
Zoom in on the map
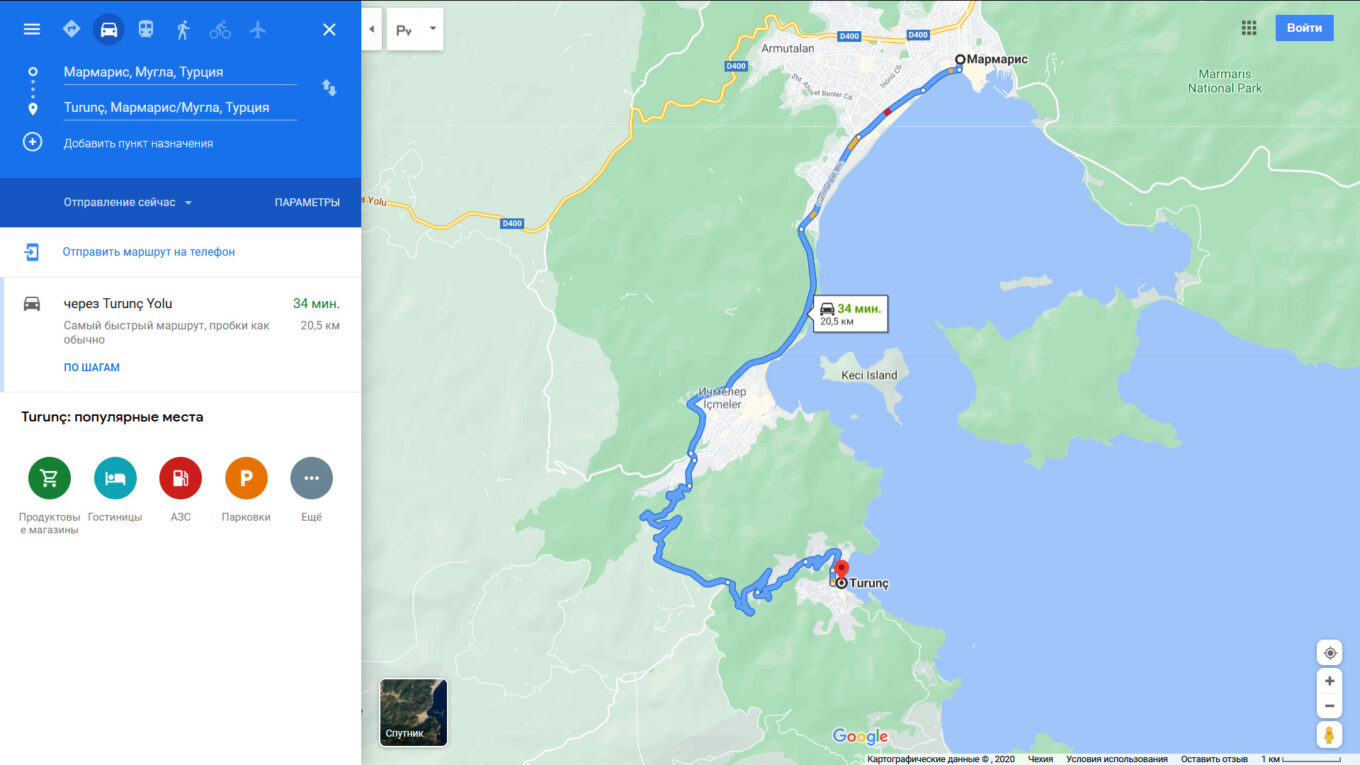(x=1330, y=681)
